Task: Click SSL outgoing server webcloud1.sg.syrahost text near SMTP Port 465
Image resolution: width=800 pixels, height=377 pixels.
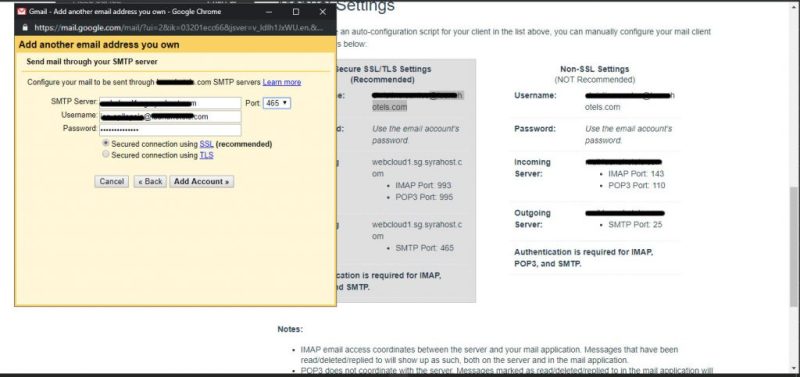Action: pos(417,231)
